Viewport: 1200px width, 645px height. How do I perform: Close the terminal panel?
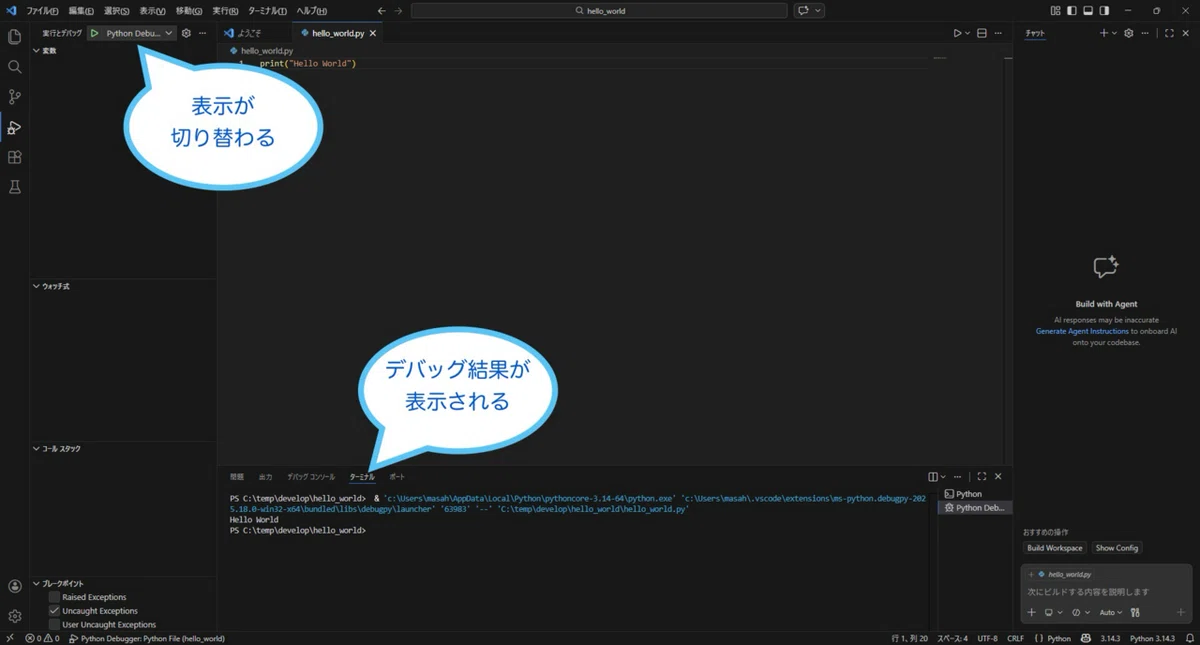click(998, 477)
